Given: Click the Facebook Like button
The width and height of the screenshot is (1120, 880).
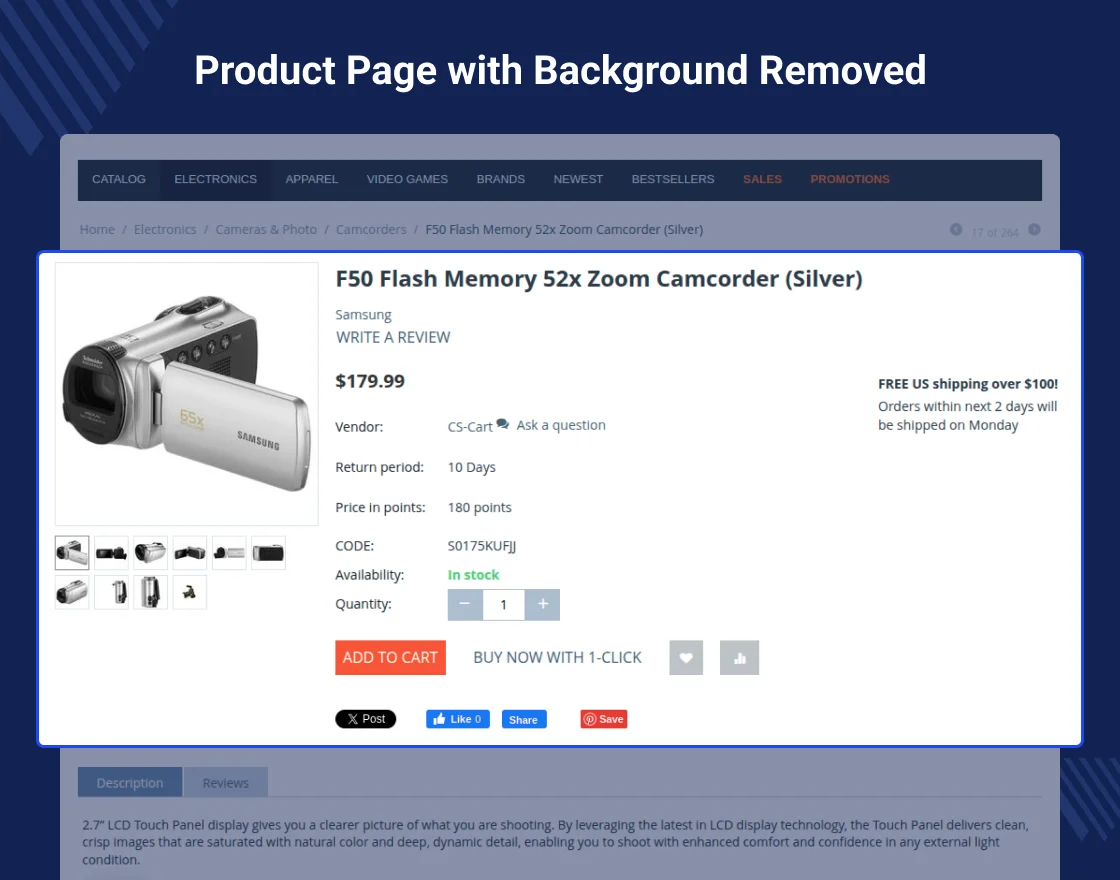Looking at the screenshot, I should 458,719.
